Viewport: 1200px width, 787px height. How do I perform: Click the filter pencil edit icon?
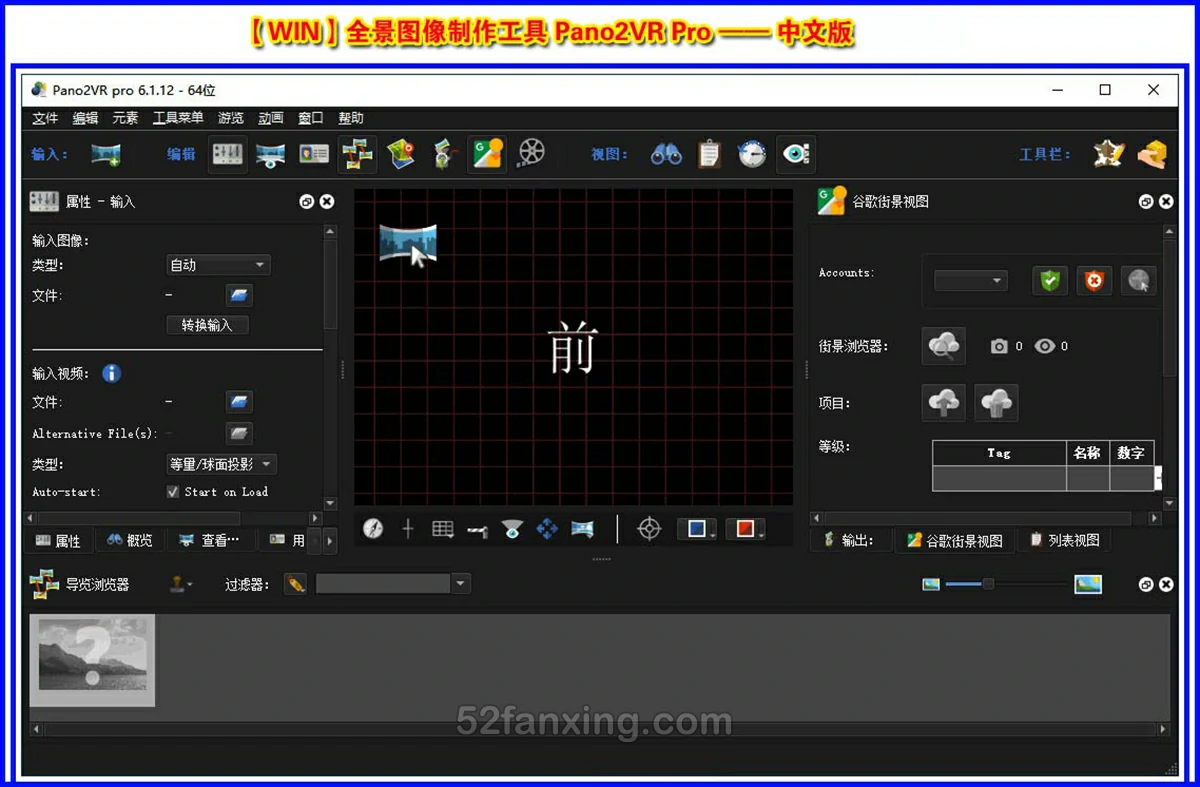click(x=295, y=584)
